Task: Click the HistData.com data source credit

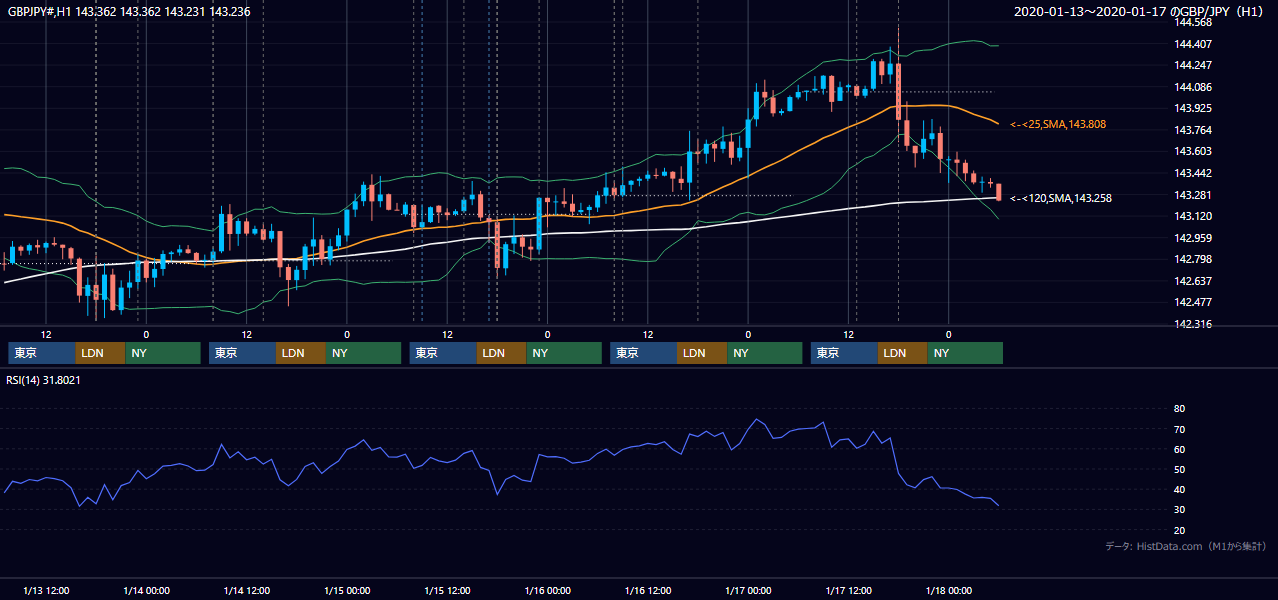Action: (x=1185, y=546)
